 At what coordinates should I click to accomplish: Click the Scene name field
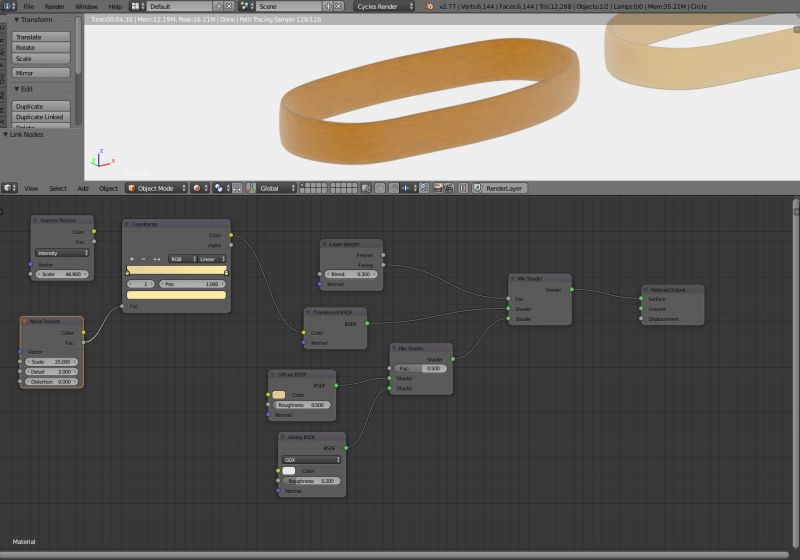coord(289,7)
